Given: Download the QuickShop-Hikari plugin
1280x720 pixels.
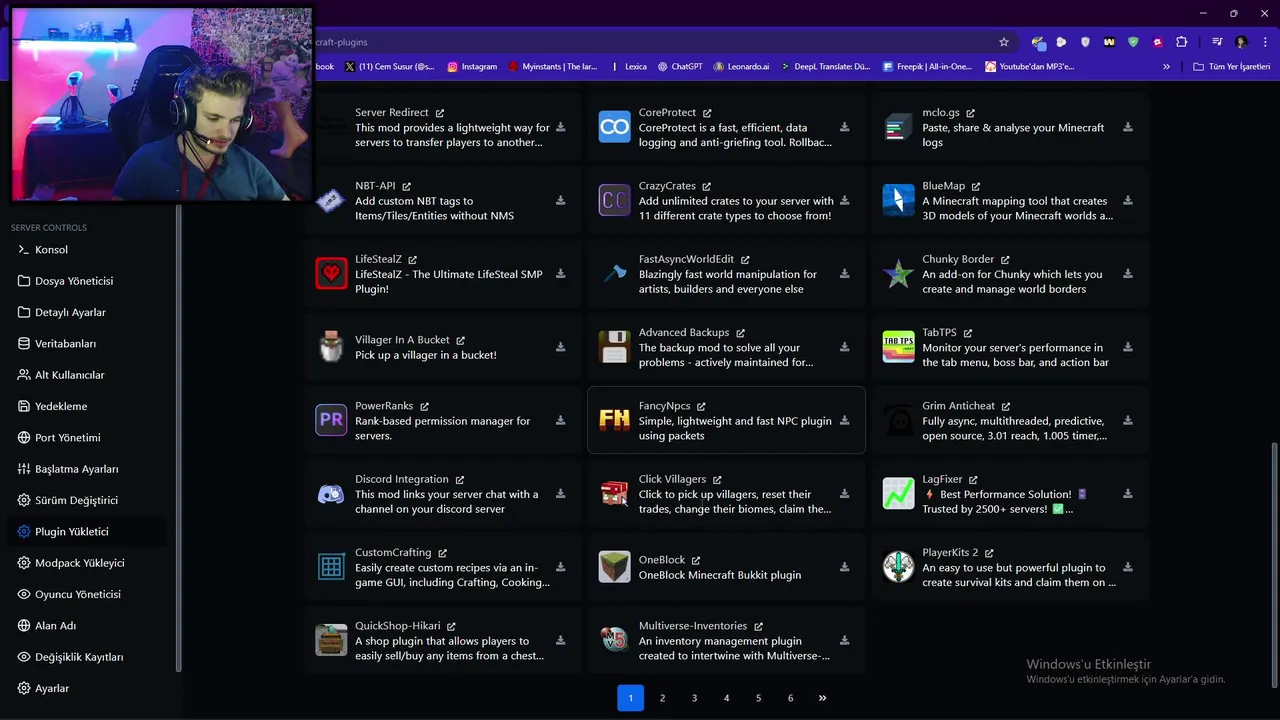Looking at the screenshot, I should (561, 640).
